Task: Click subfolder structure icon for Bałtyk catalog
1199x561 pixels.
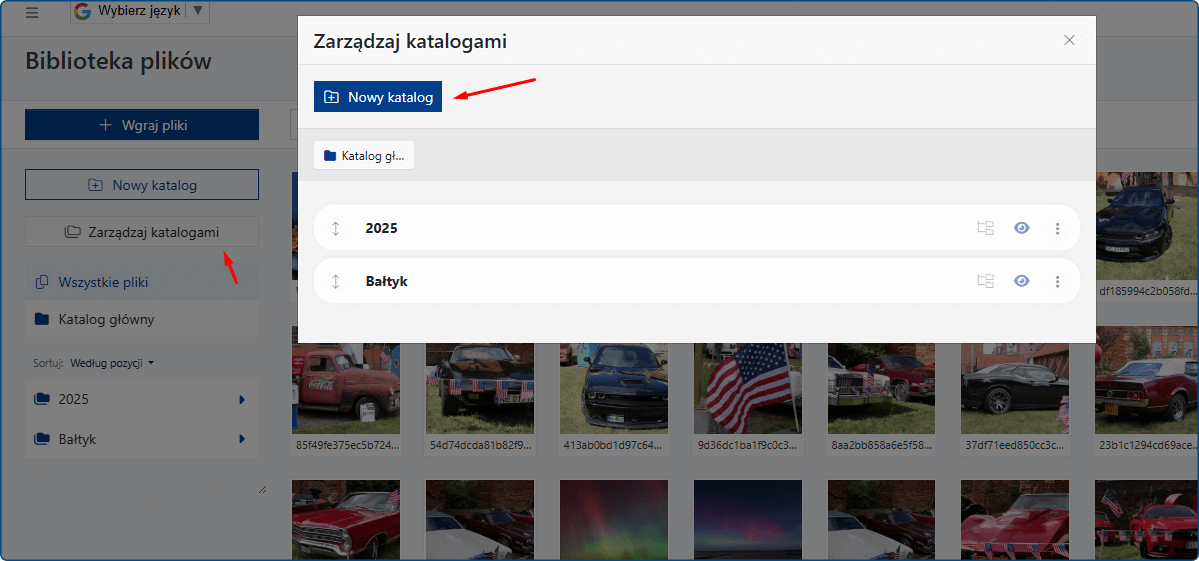Action: [x=985, y=281]
